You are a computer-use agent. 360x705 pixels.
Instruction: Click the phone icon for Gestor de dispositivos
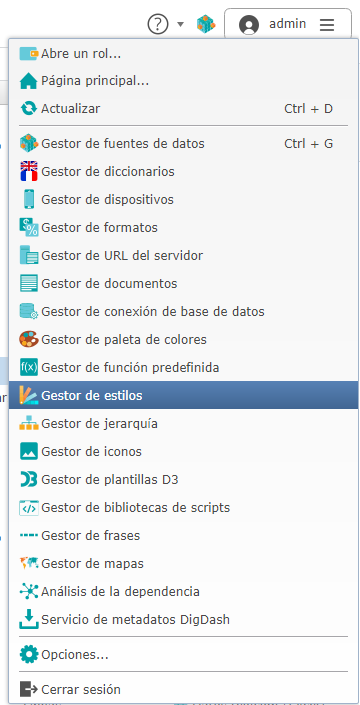point(29,199)
